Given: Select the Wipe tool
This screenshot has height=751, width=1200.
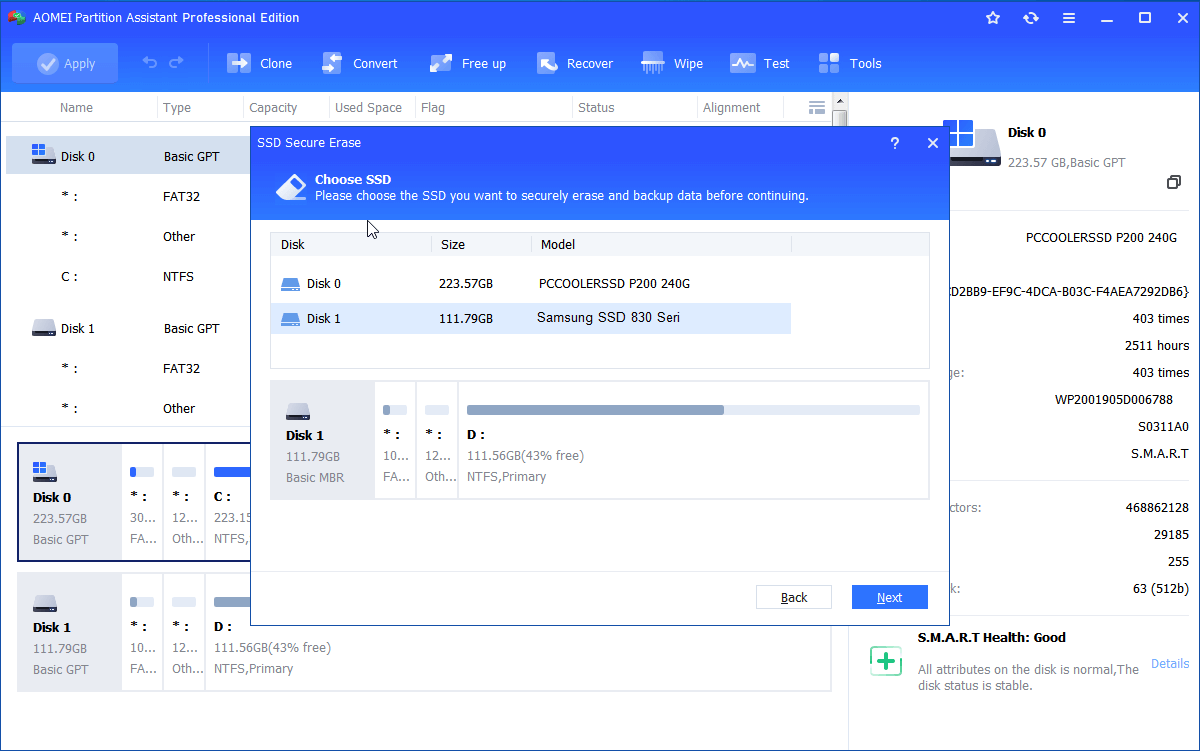Looking at the screenshot, I should point(654,63).
